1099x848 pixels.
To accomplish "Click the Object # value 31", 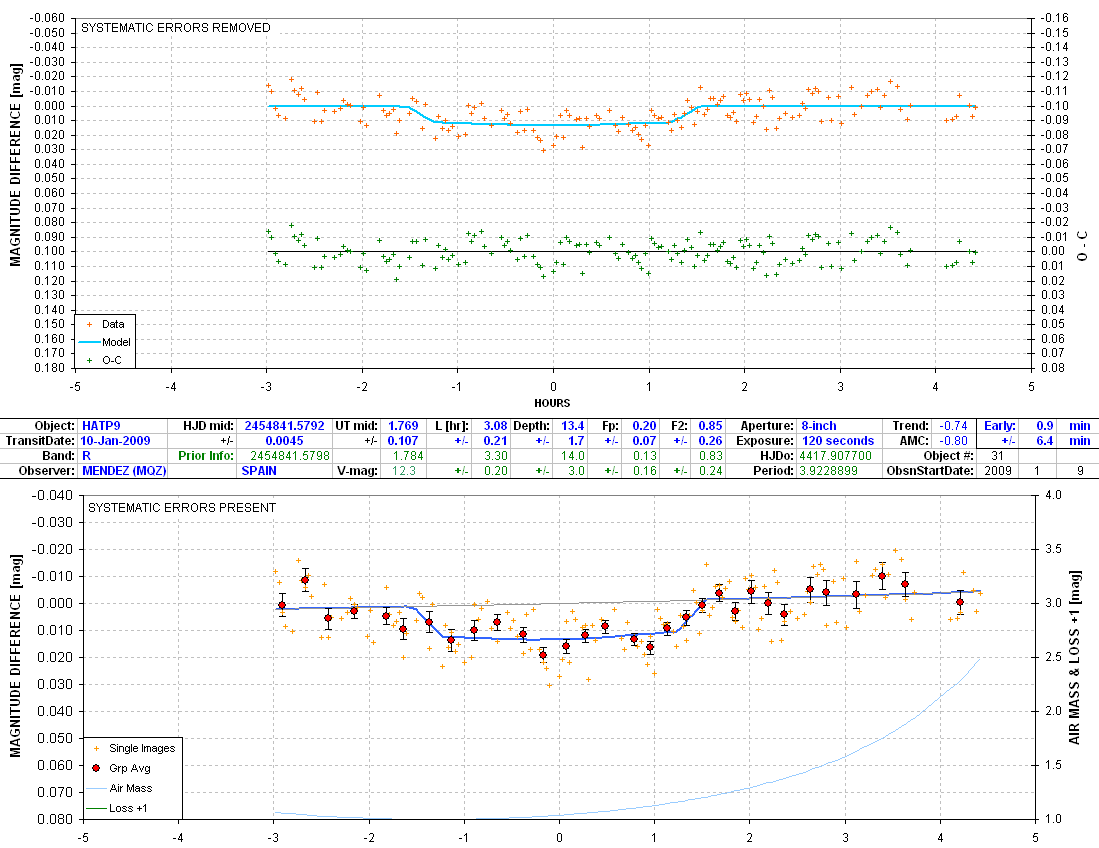I will 997,456.
